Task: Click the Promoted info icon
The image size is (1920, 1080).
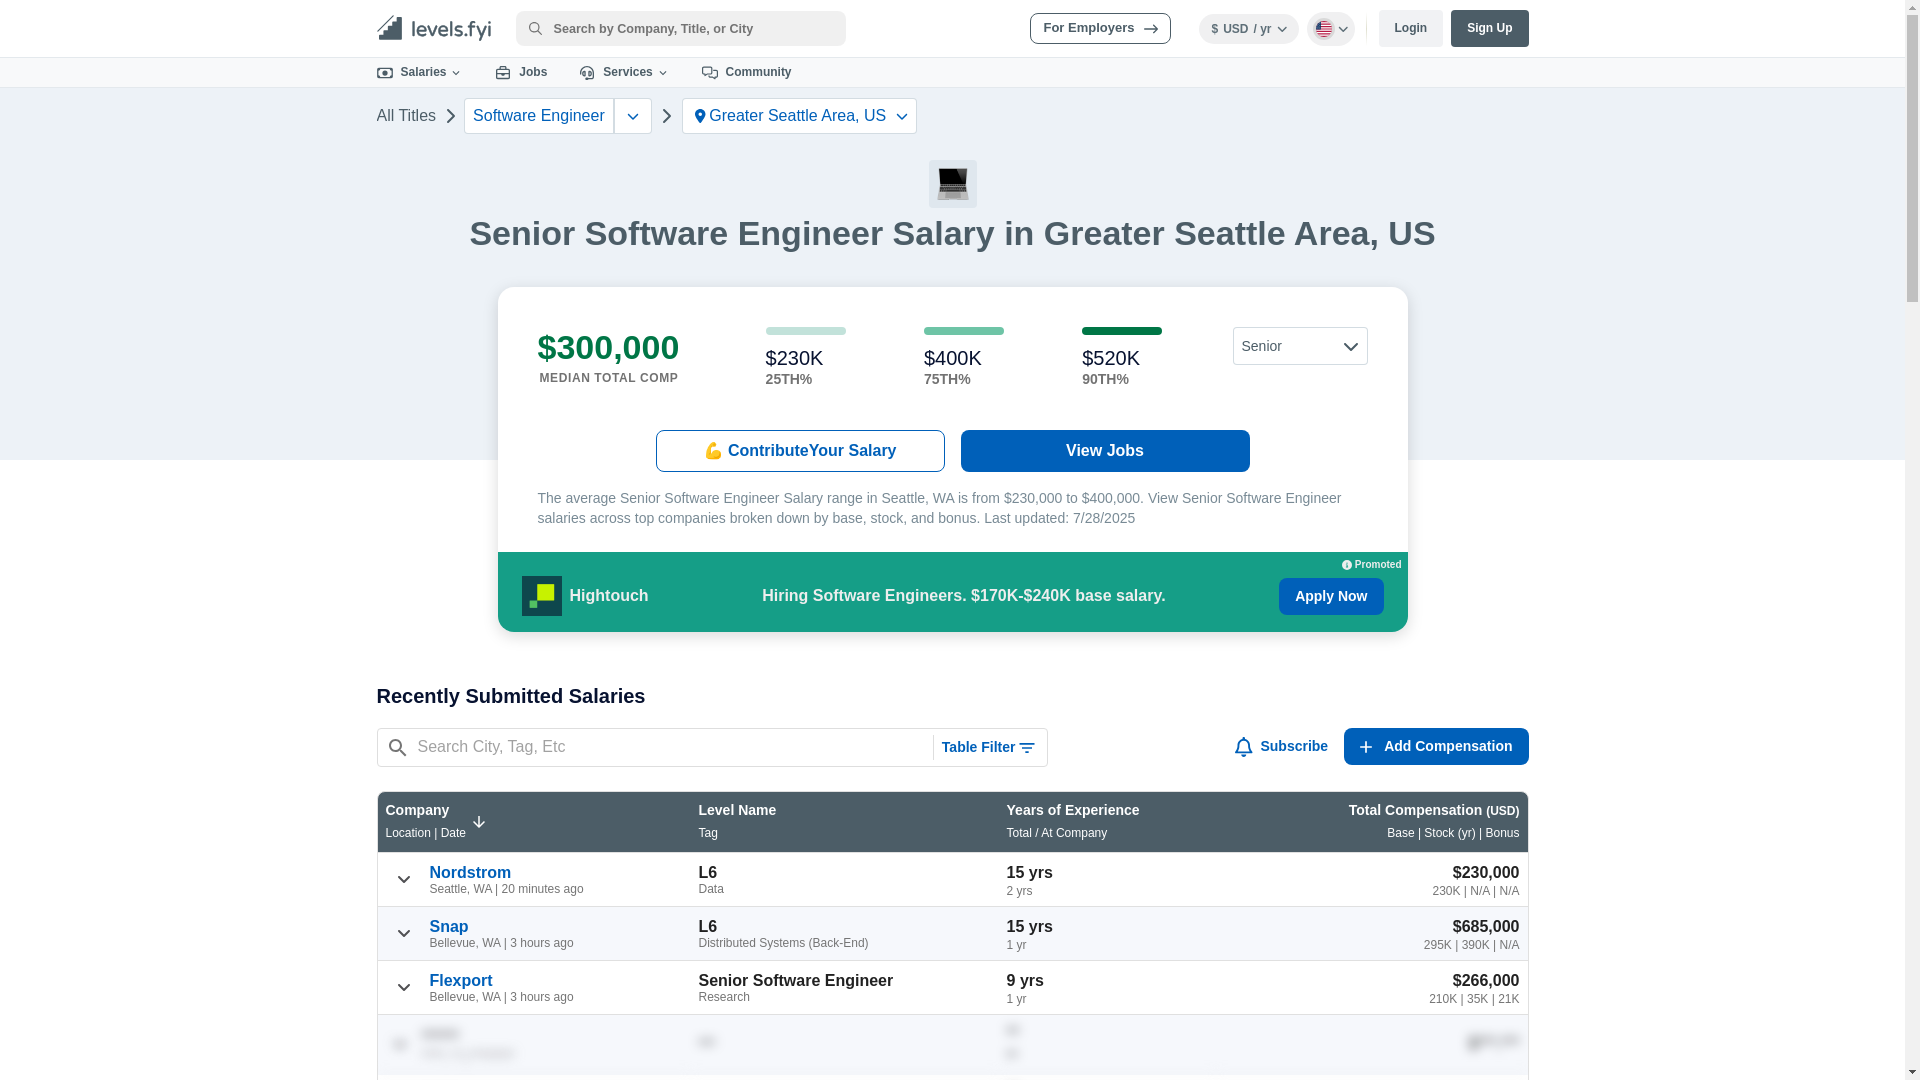Action: pyautogui.click(x=1347, y=565)
